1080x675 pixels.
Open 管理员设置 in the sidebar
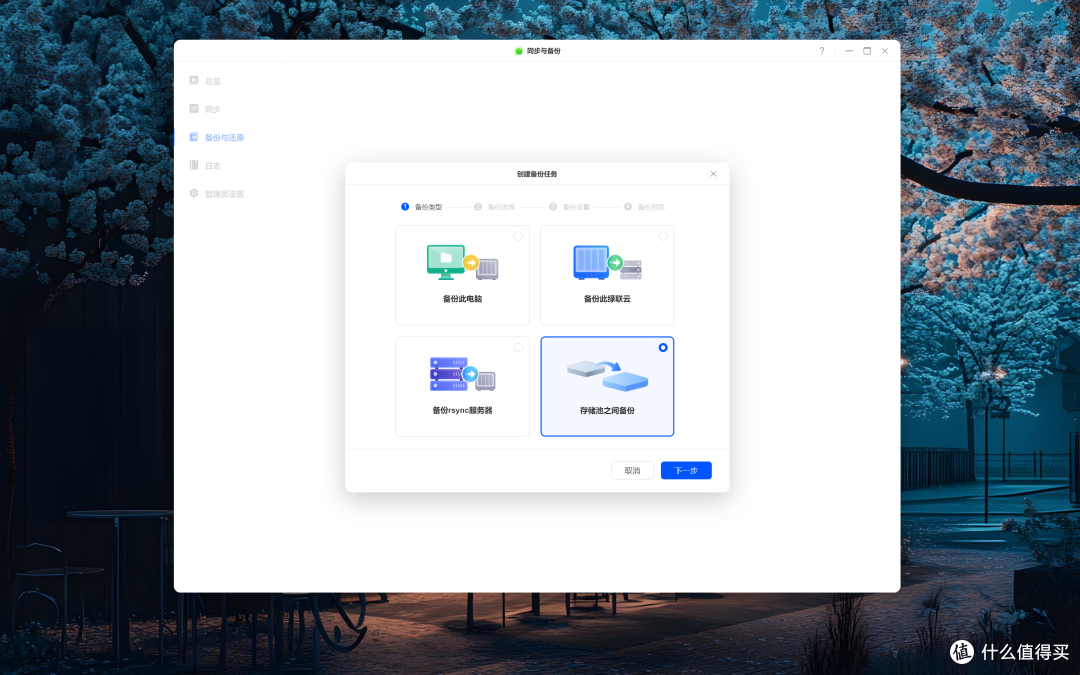click(217, 194)
